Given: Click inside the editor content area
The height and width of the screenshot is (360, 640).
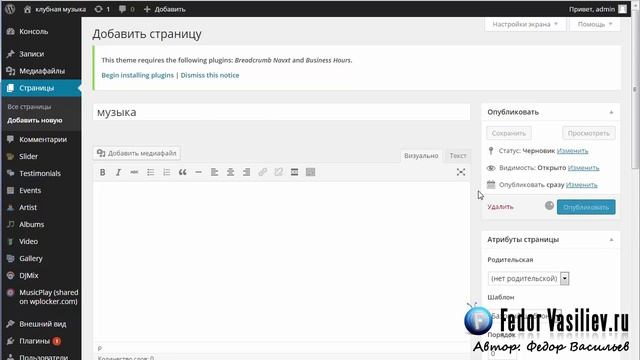Looking at the screenshot, I should 282,261.
